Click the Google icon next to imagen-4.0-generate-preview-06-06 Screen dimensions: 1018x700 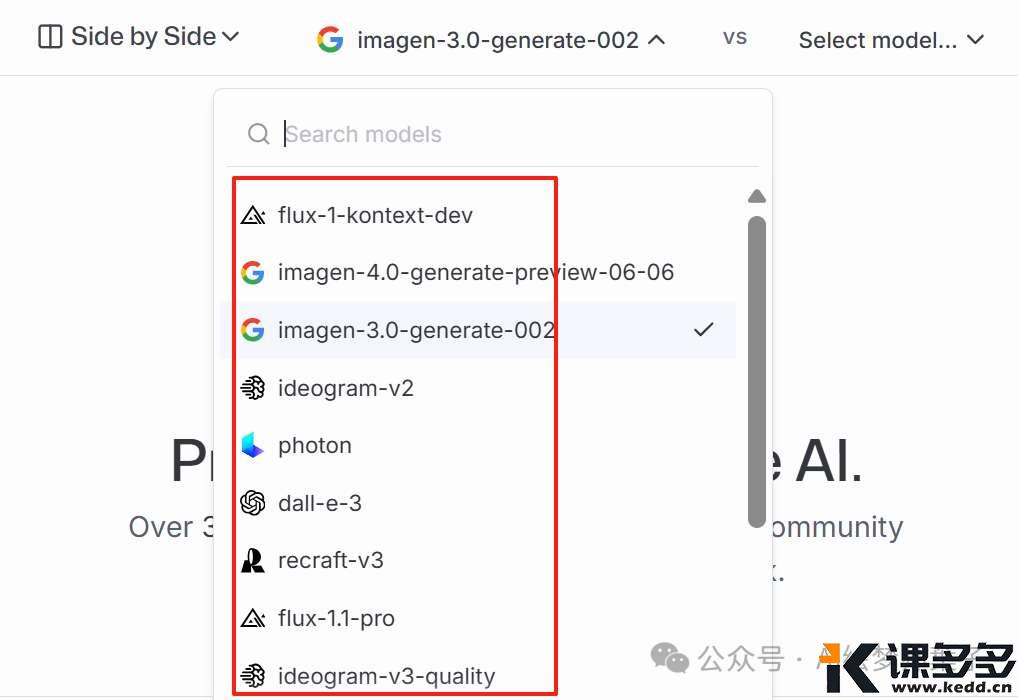[253, 272]
